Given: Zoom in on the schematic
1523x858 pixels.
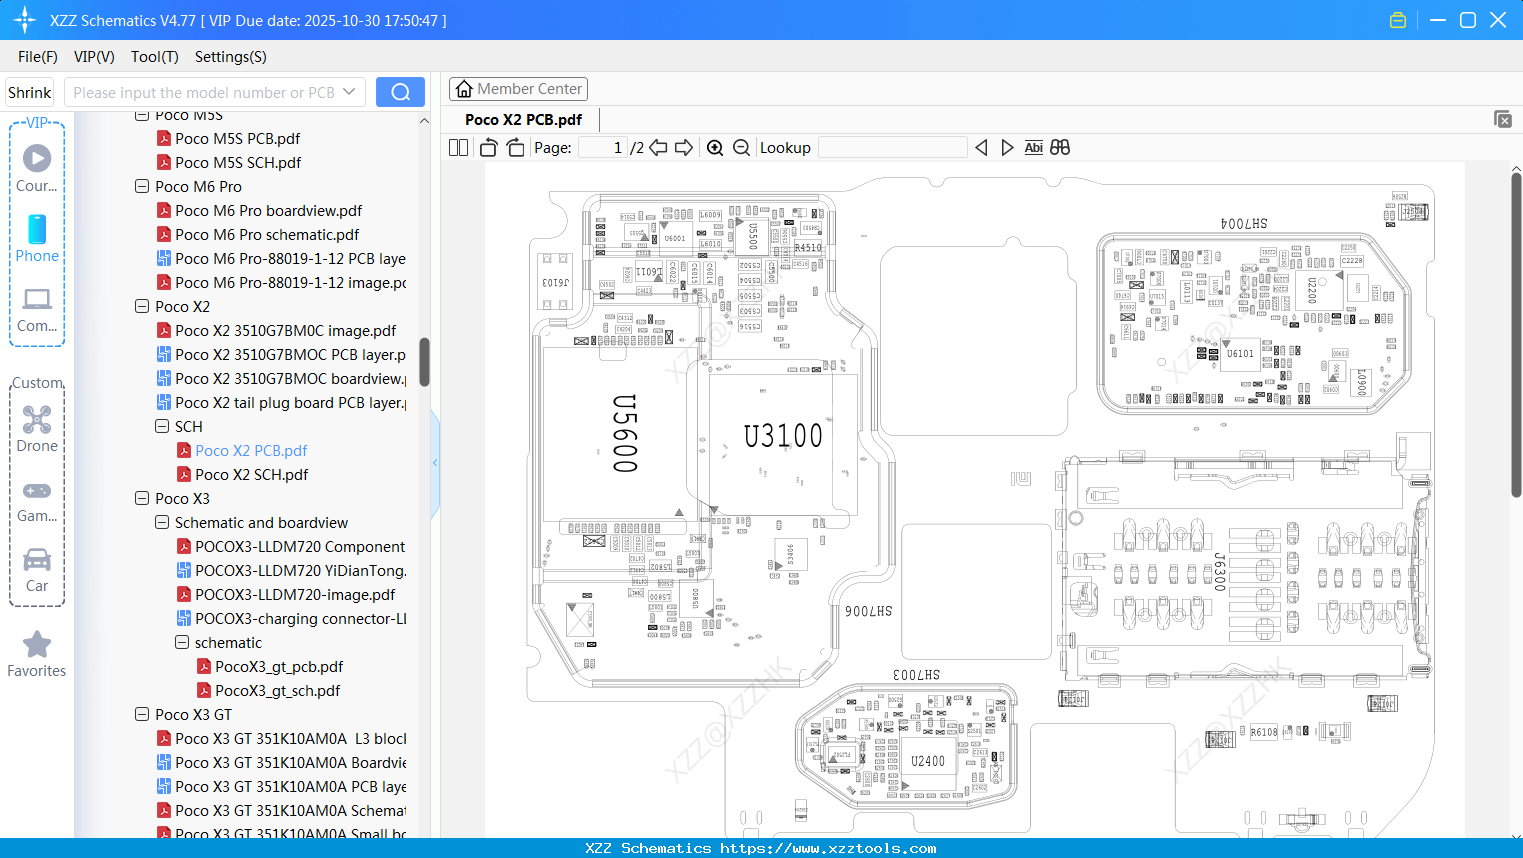Looking at the screenshot, I should pyautogui.click(x=715, y=147).
